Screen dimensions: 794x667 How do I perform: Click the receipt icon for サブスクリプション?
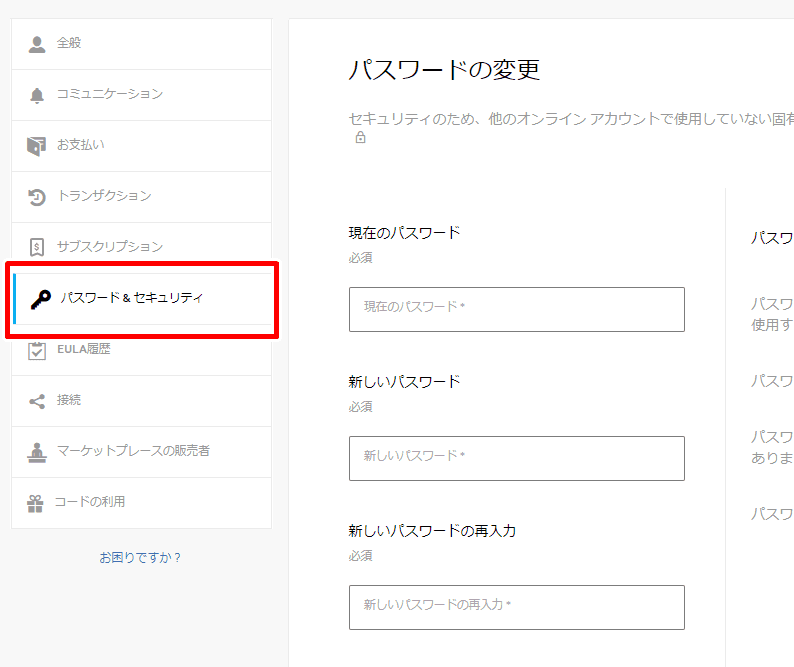pyautogui.click(x=37, y=247)
